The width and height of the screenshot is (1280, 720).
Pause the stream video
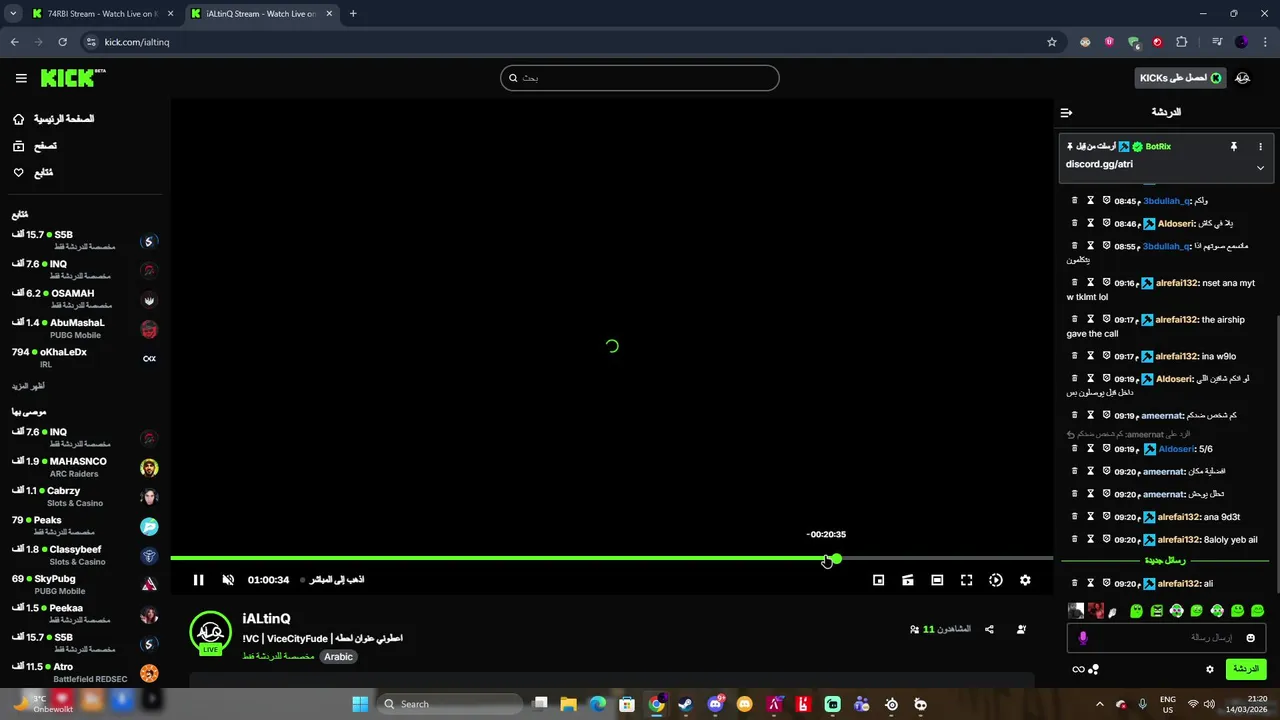198,580
